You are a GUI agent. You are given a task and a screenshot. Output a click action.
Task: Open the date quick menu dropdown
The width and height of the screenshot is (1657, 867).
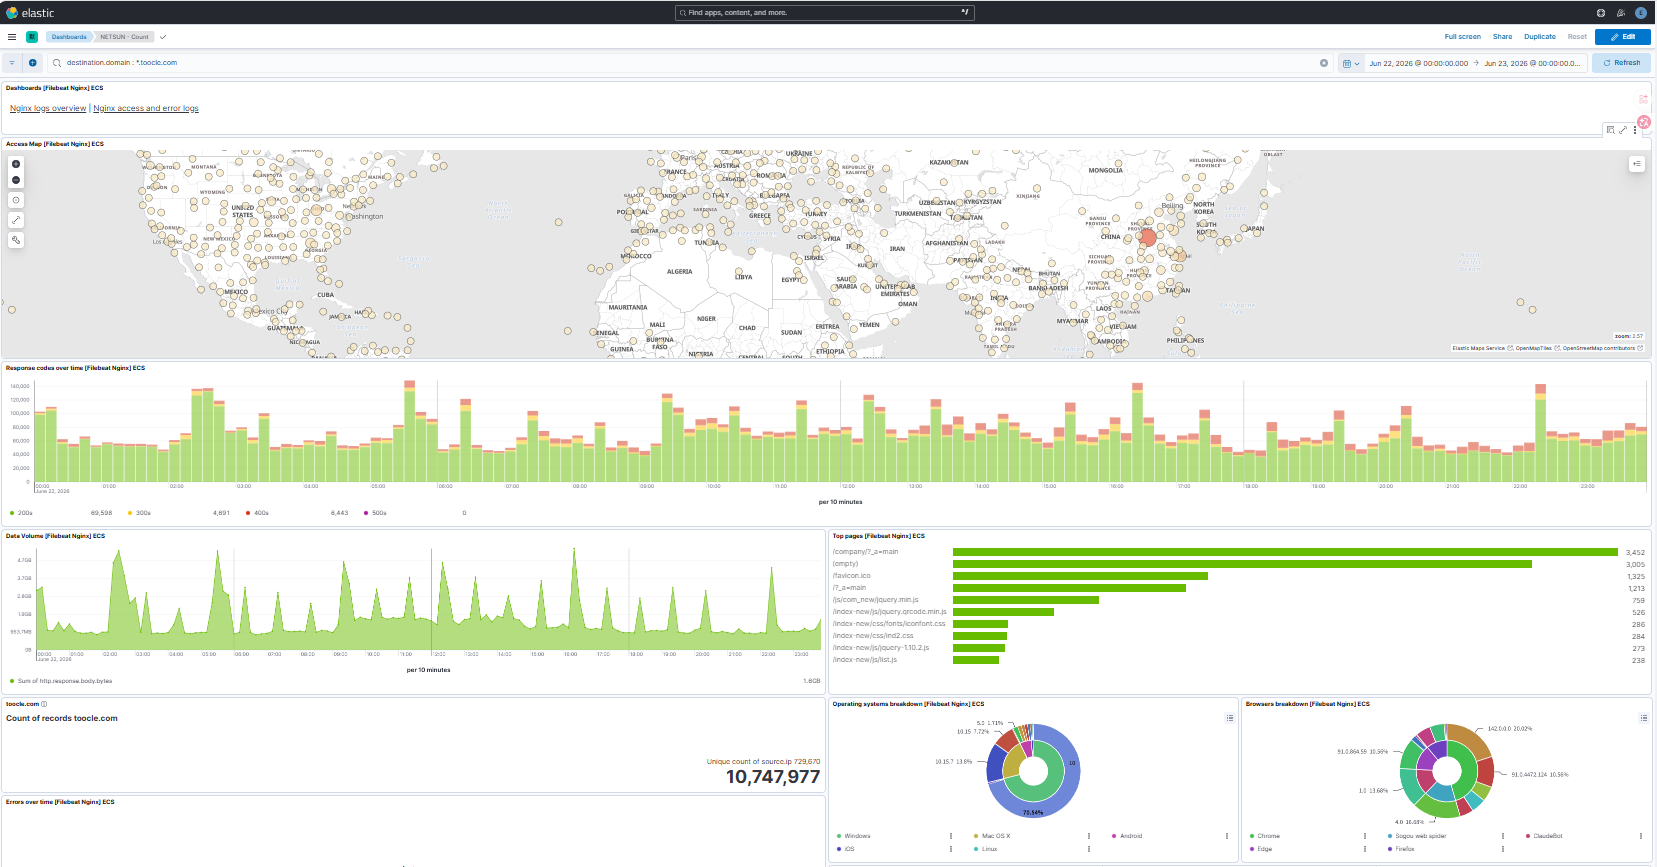click(x=1351, y=63)
